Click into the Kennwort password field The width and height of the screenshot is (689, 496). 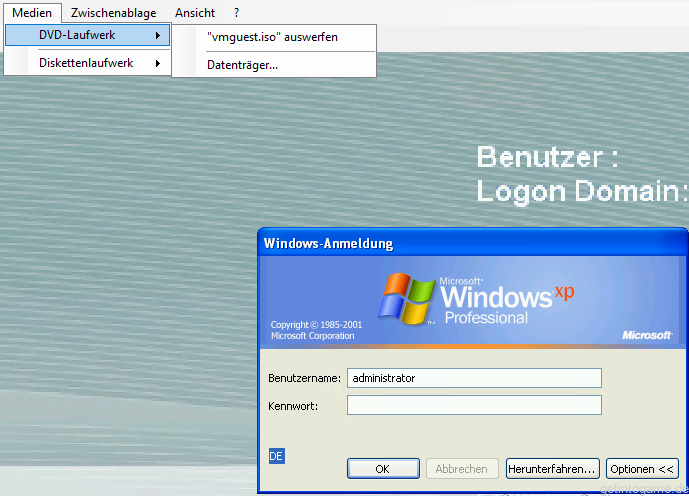coord(473,405)
